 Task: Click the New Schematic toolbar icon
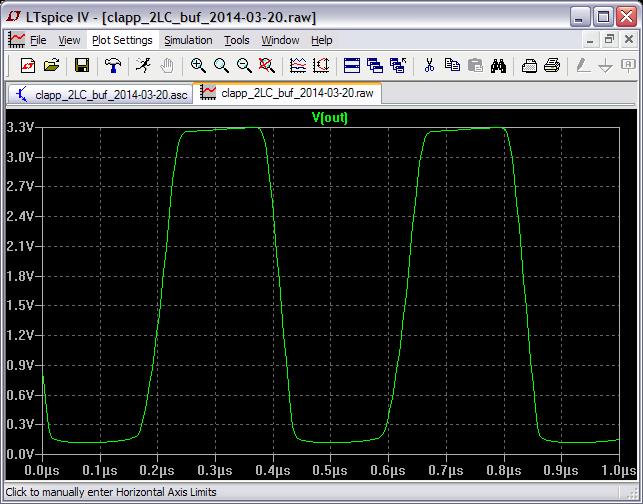pos(27,66)
